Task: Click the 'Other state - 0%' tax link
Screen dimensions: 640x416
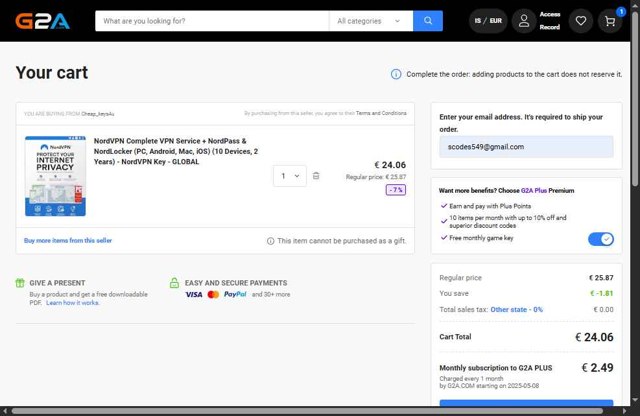Action: coord(516,310)
